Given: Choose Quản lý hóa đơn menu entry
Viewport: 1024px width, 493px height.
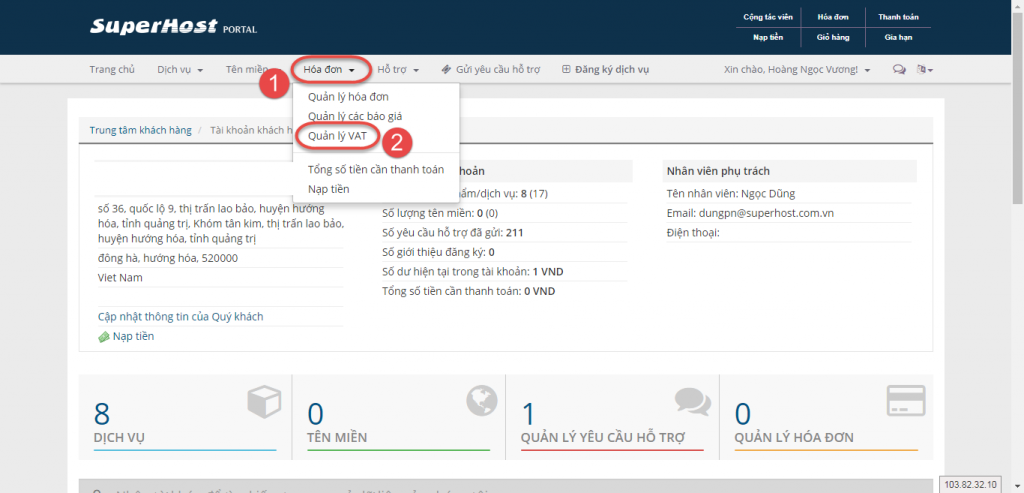Looking at the screenshot, I should point(348,97).
